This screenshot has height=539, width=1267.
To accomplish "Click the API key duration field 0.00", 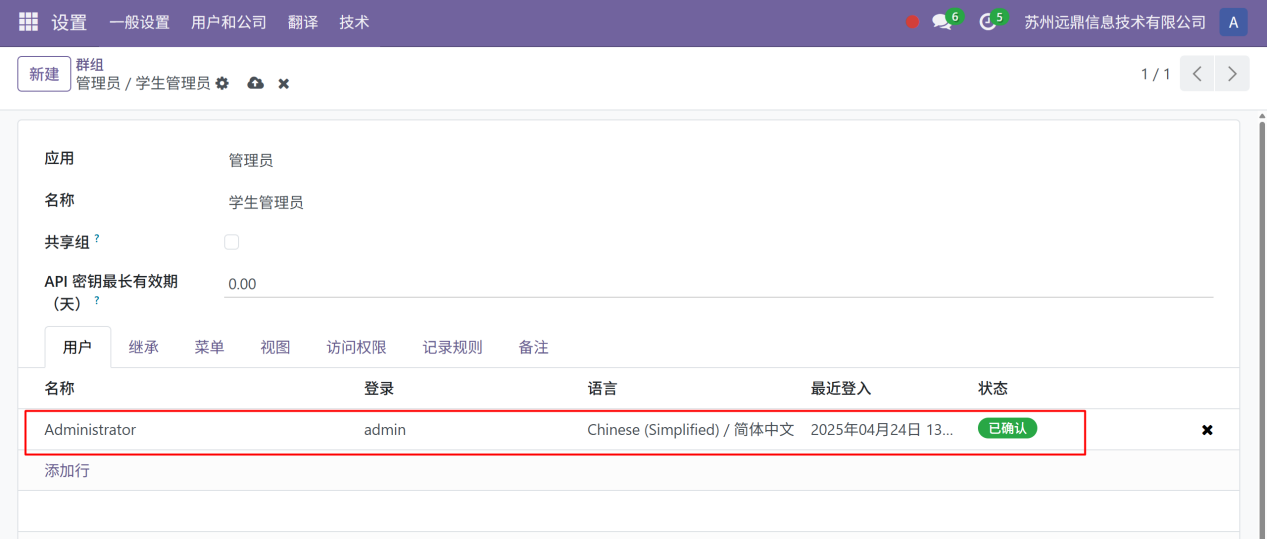I will [x=718, y=284].
